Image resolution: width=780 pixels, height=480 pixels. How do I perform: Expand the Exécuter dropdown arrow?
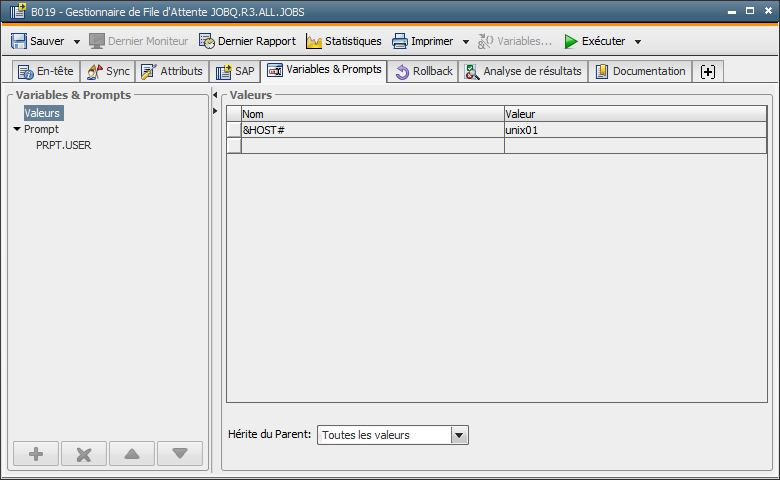[x=638, y=42]
